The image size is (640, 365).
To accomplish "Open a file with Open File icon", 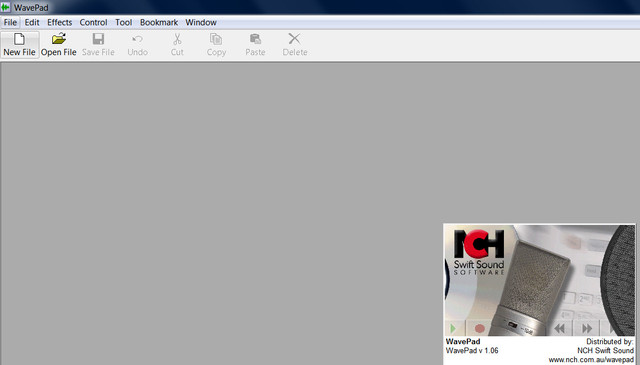I will tap(59, 39).
